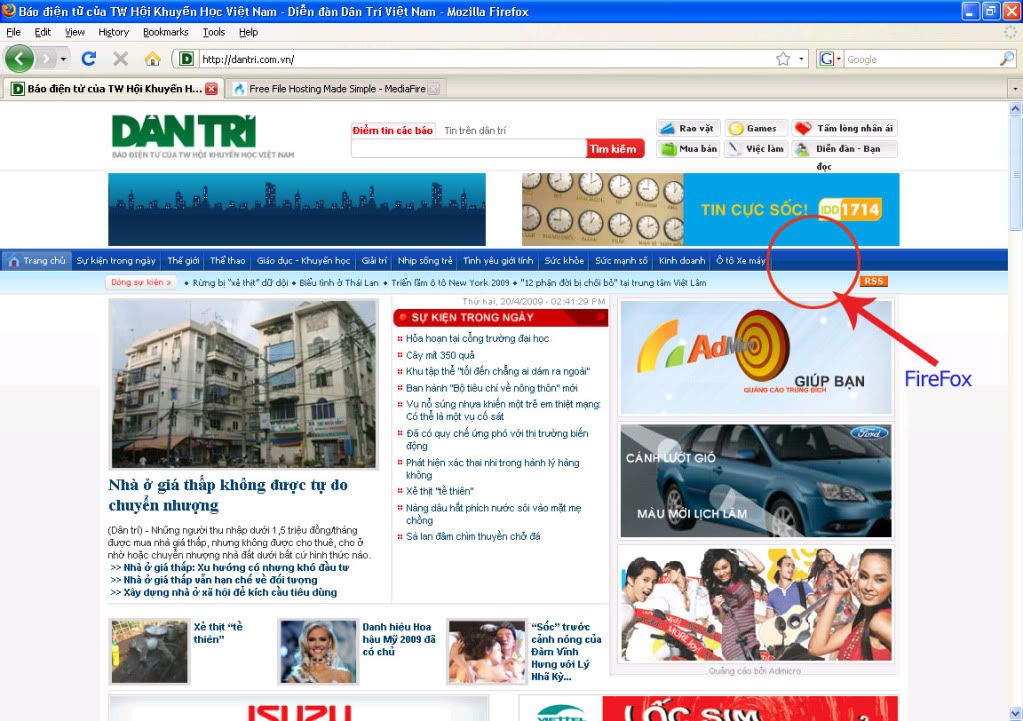Open the list all tabs dropdown

pos(1015,88)
